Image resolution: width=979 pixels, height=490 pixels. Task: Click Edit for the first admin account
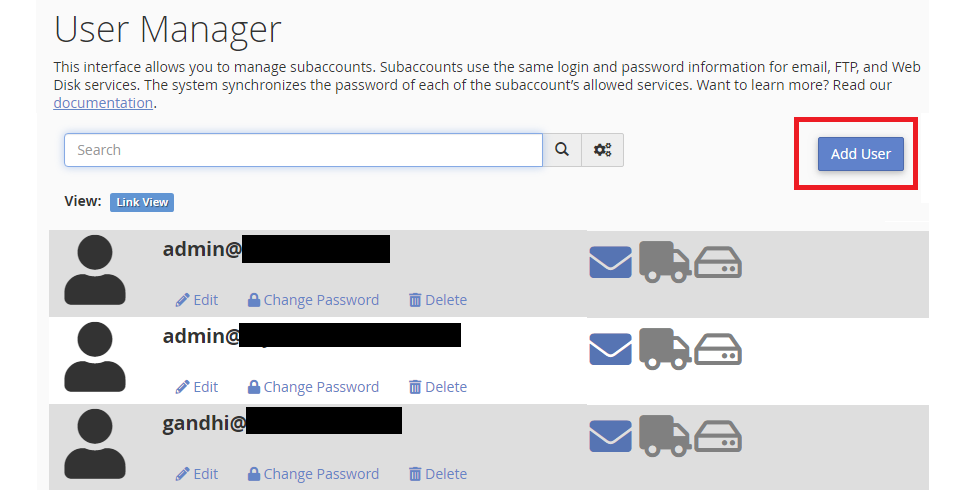(x=197, y=300)
